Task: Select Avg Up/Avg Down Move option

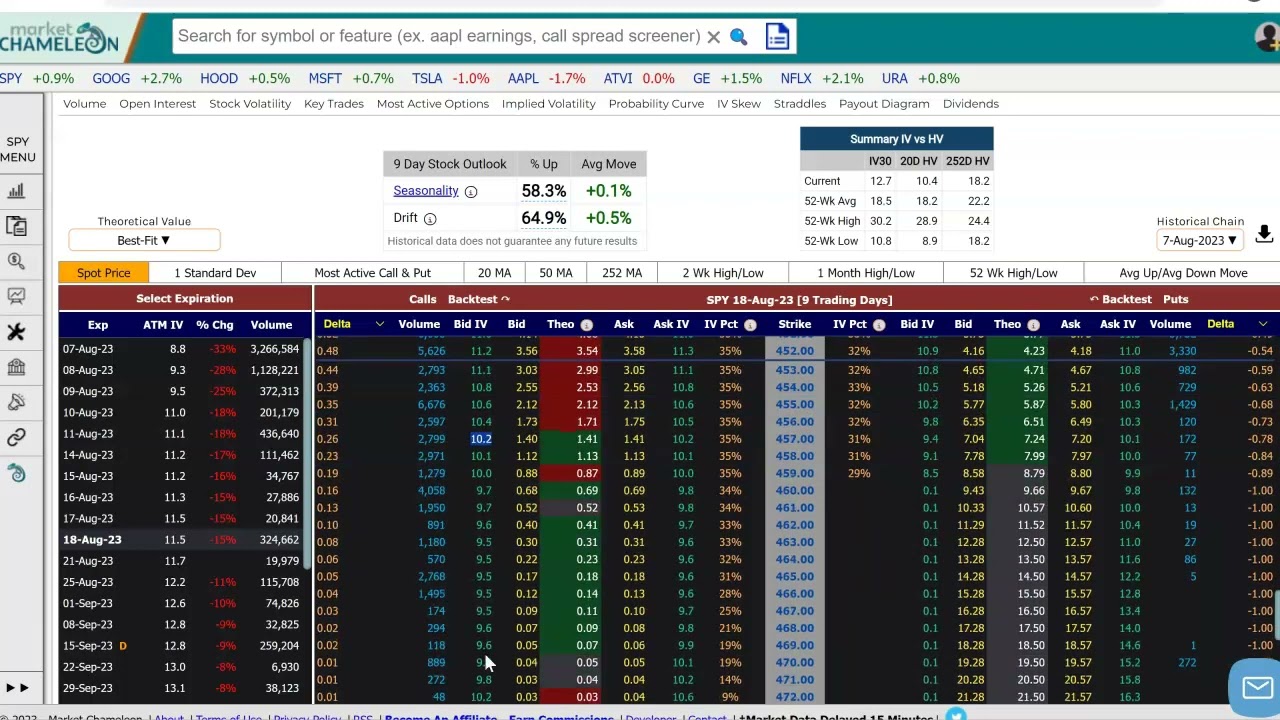Action: click(x=1183, y=273)
